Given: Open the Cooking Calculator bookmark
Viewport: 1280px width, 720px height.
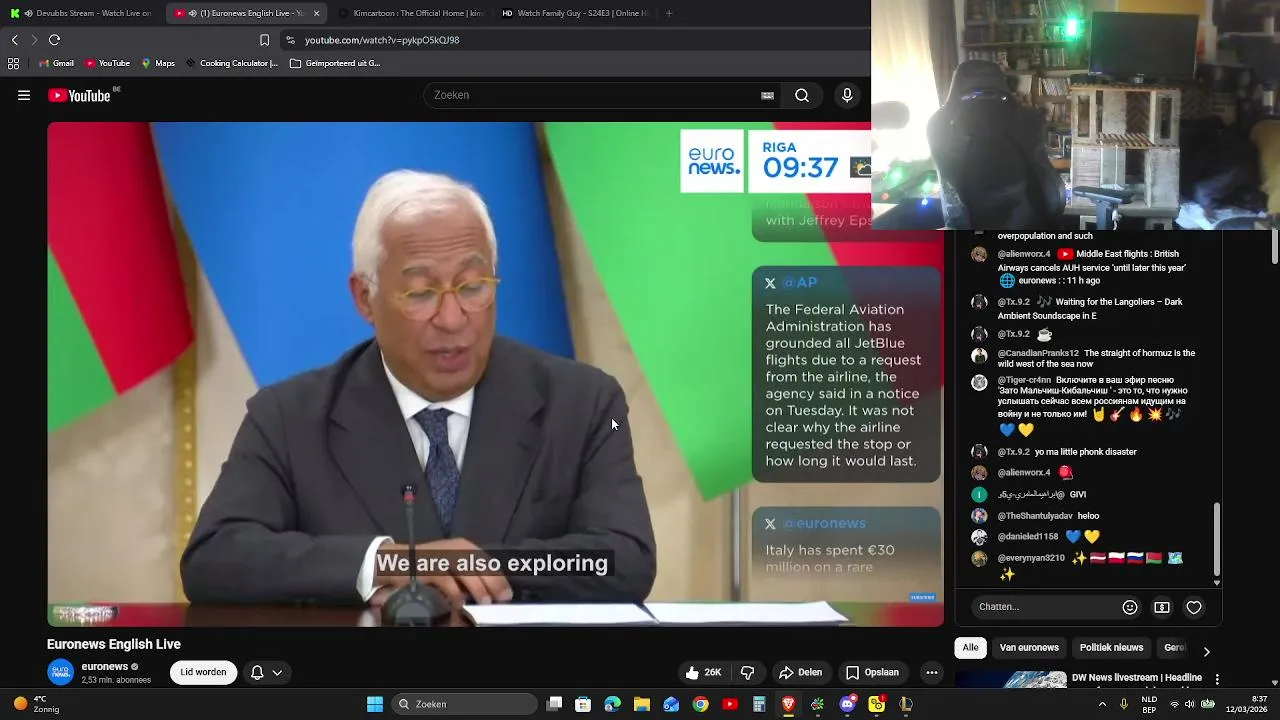Looking at the screenshot, I should [x=232, y=63].
